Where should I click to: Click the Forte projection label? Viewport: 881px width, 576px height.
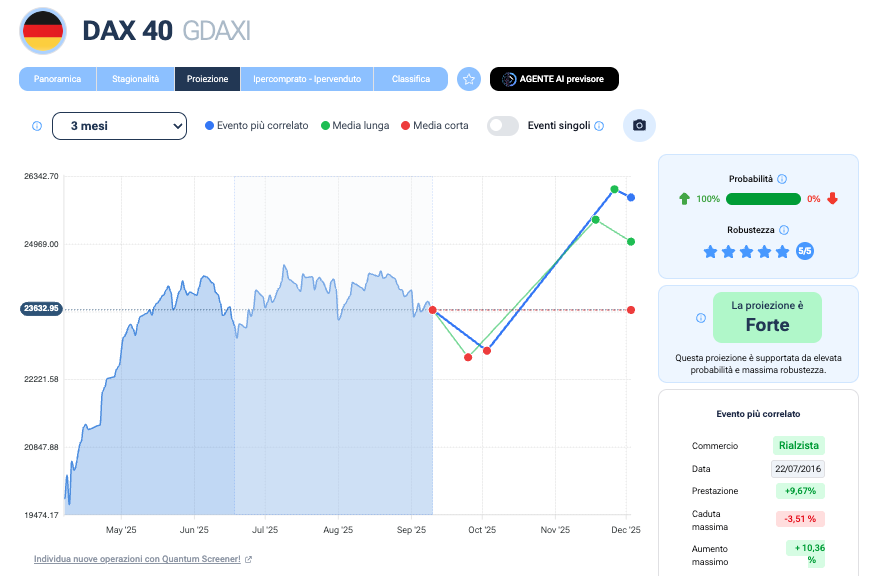pyautogui.click(x=768, y=325)
